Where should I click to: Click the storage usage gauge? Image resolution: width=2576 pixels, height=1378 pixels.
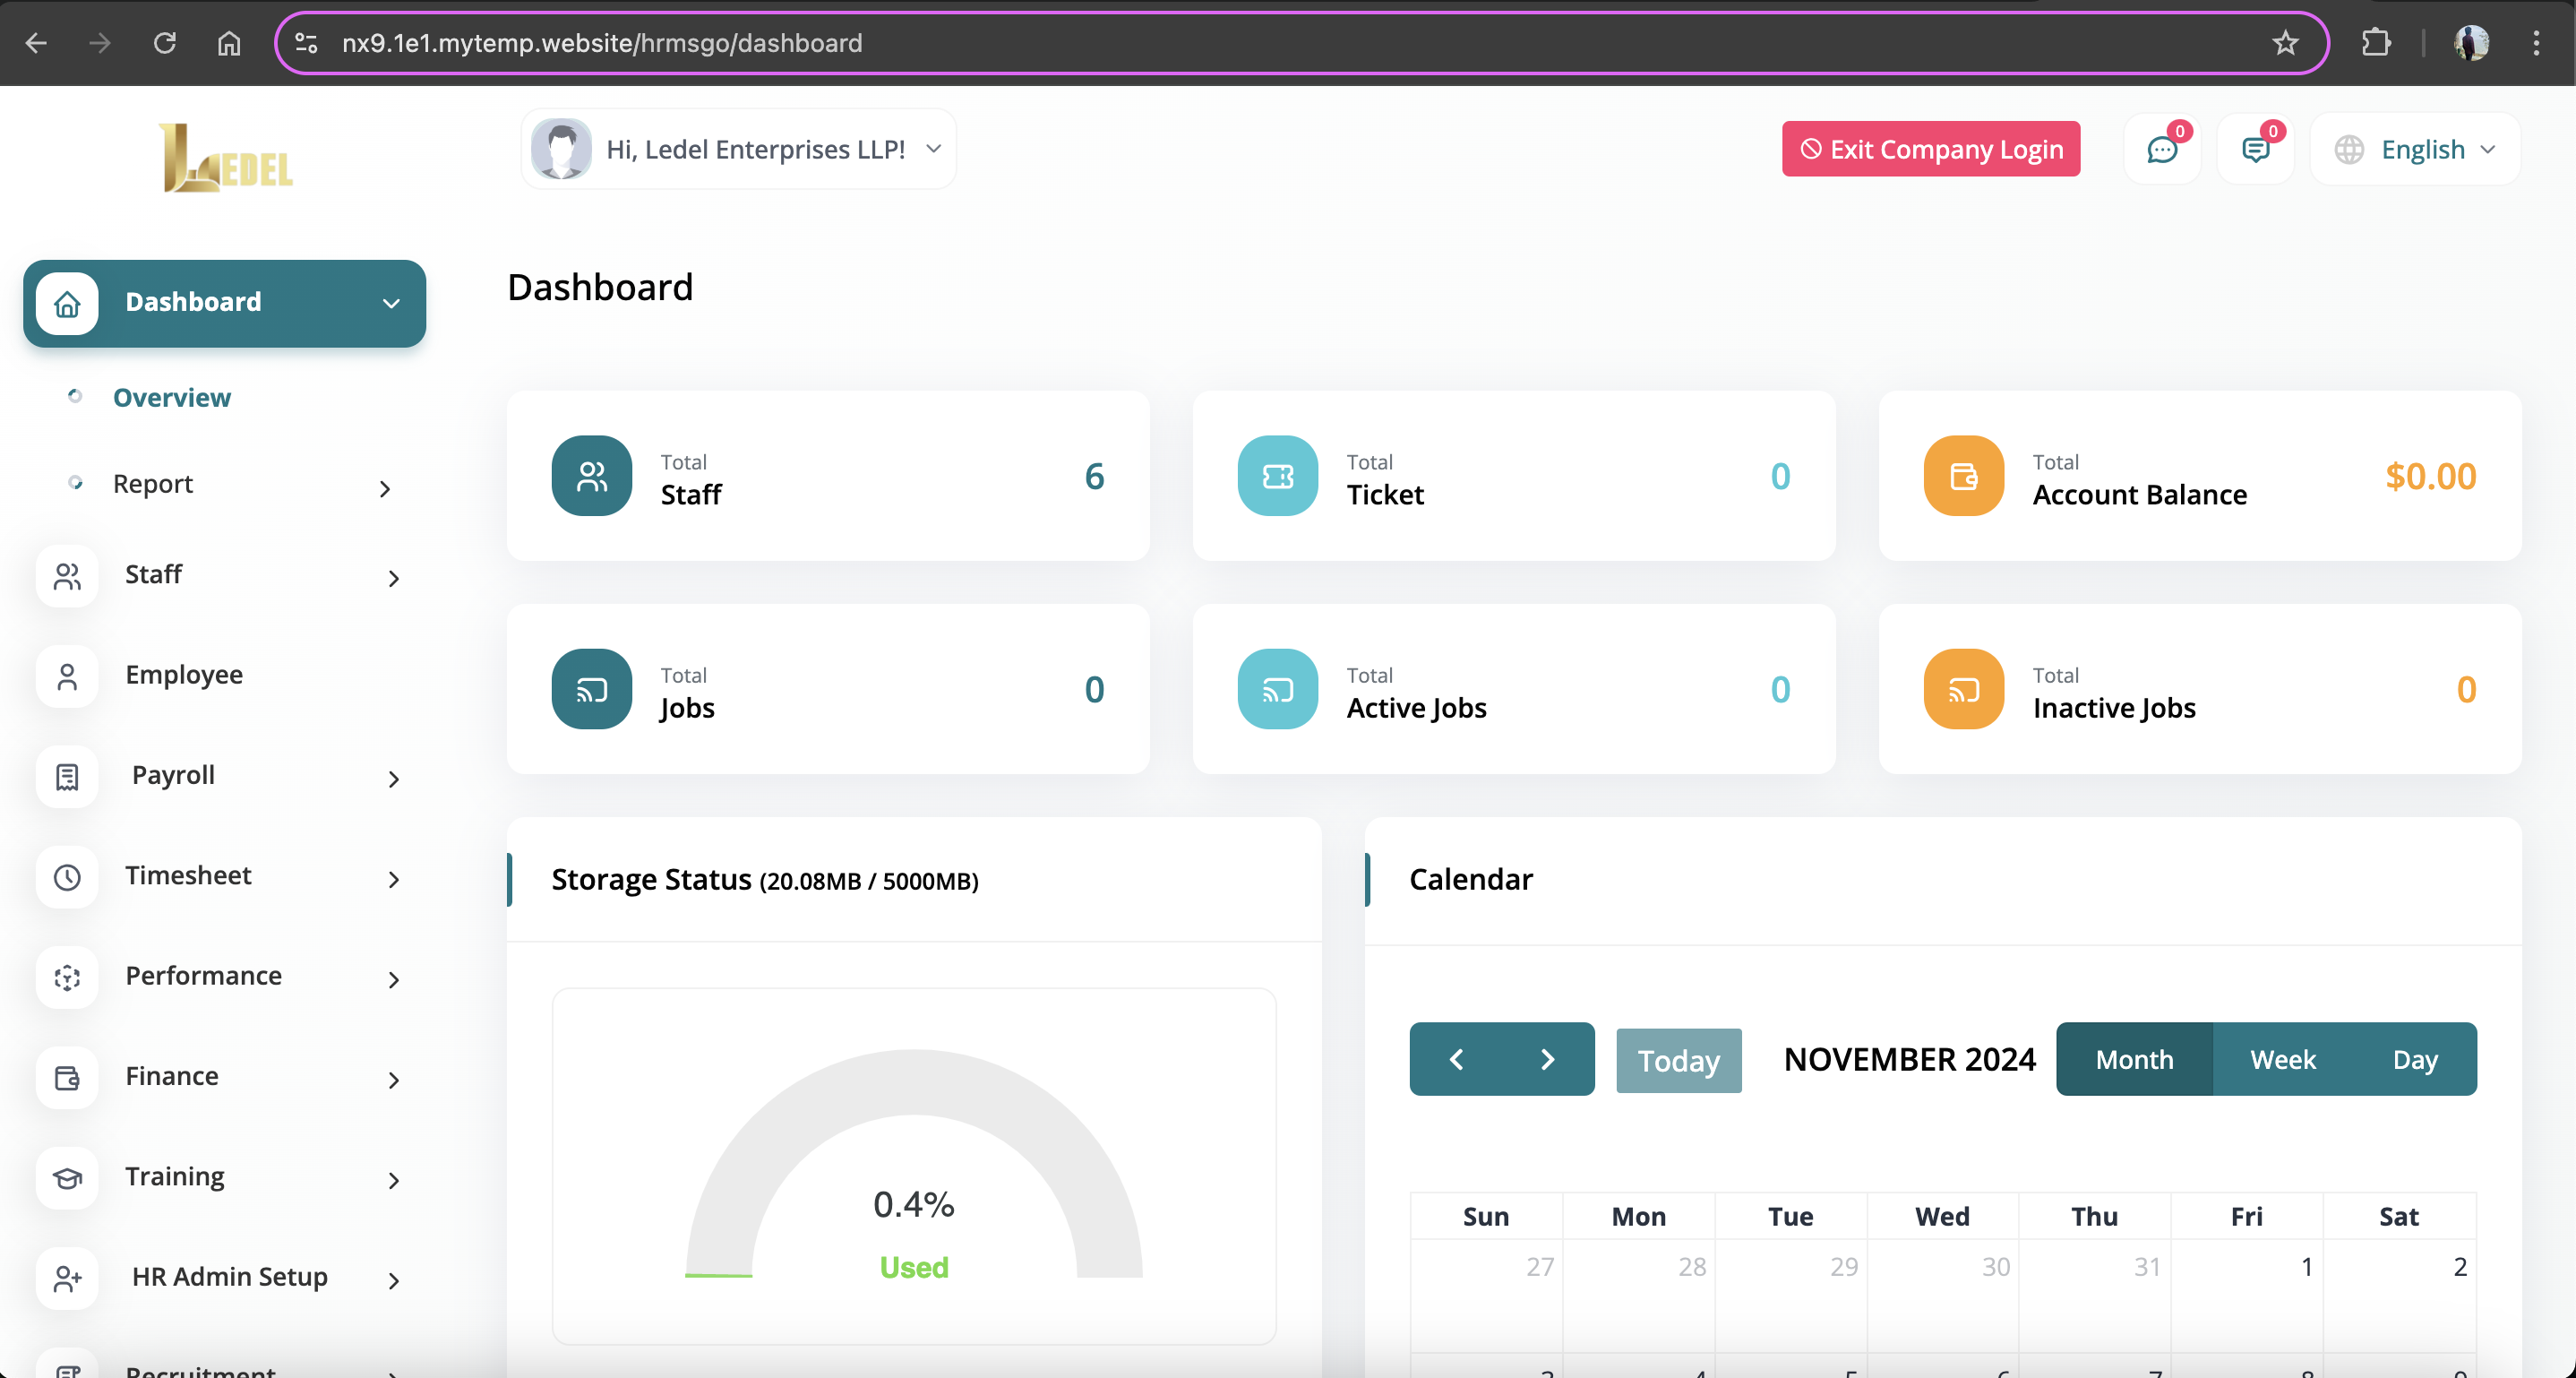pos(913,1165)
